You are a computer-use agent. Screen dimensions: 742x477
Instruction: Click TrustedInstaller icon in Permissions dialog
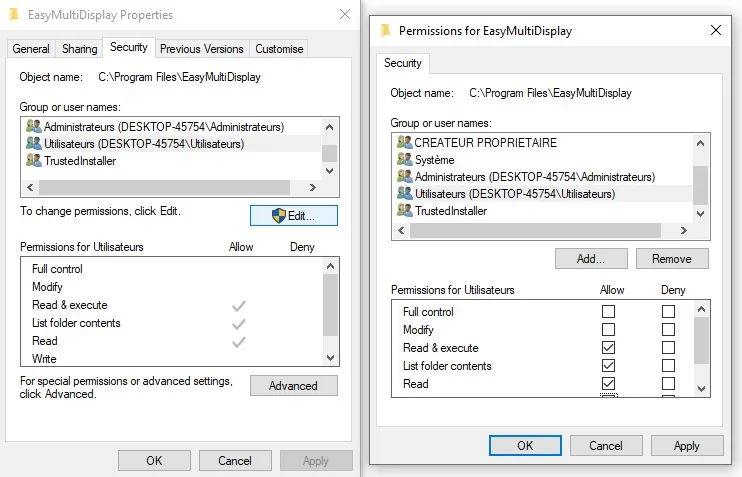click(x=405, y=211)
